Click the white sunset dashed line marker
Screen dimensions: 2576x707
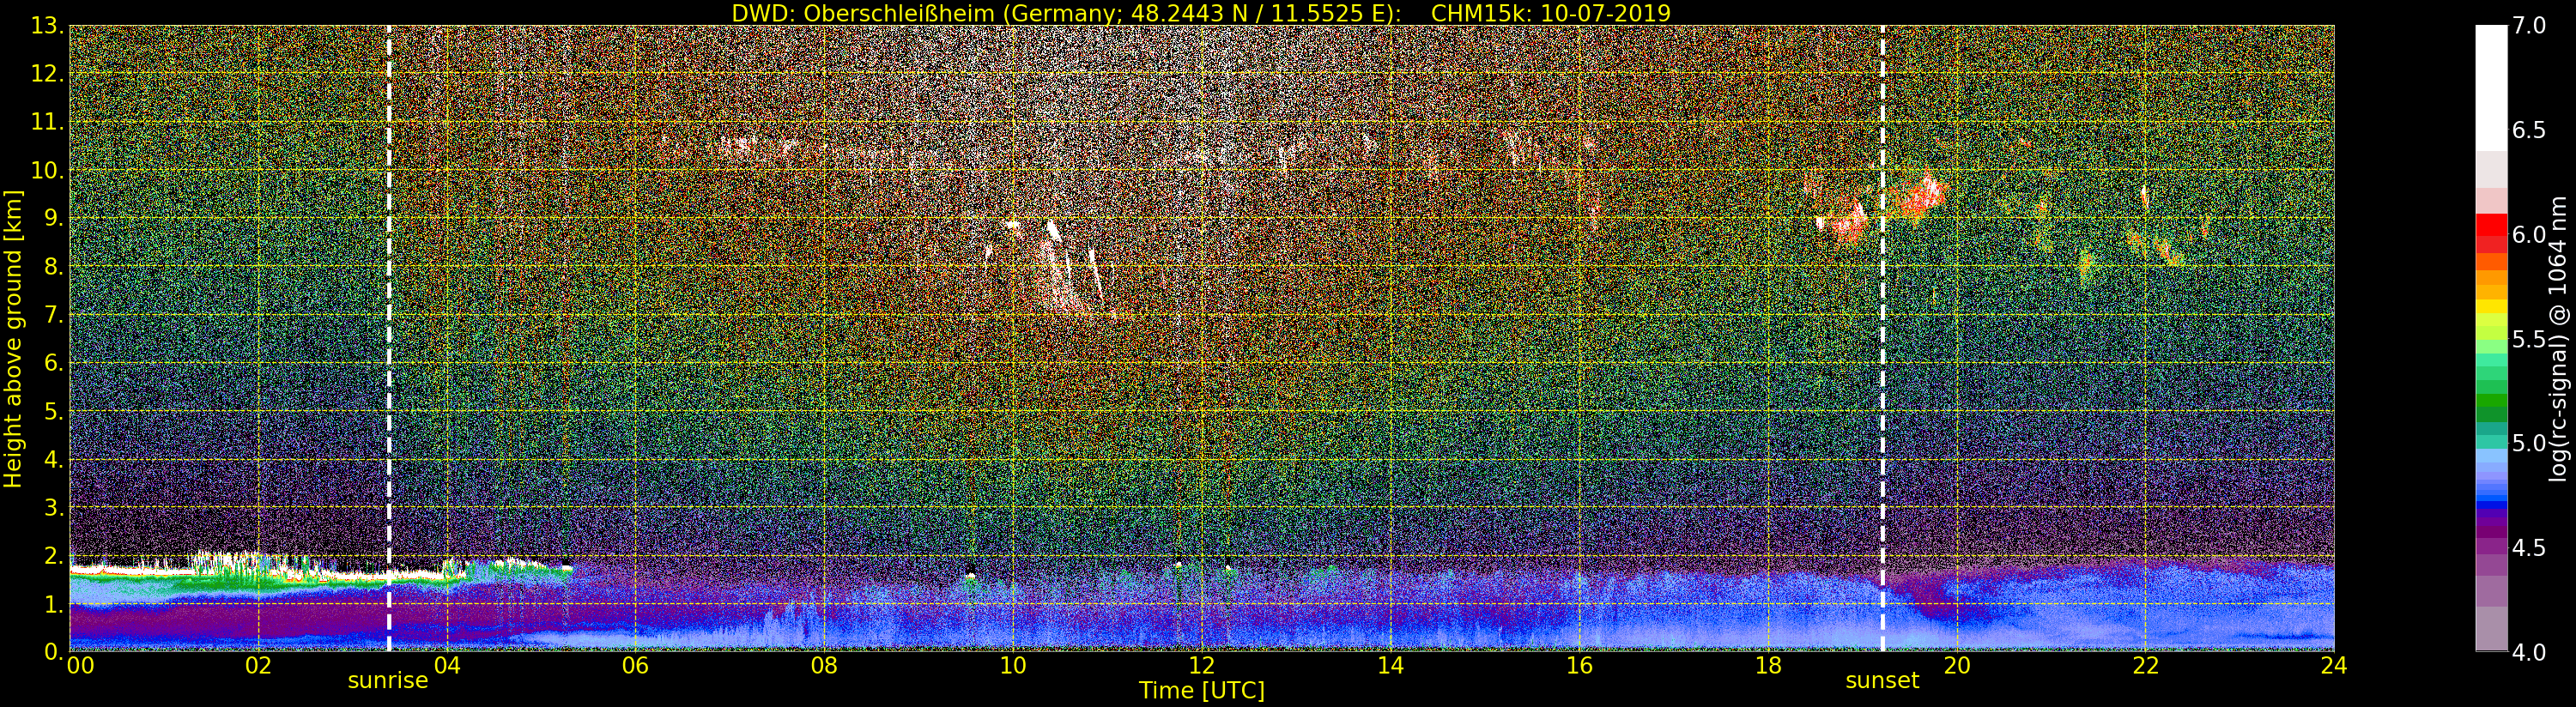coord(1882,338)
